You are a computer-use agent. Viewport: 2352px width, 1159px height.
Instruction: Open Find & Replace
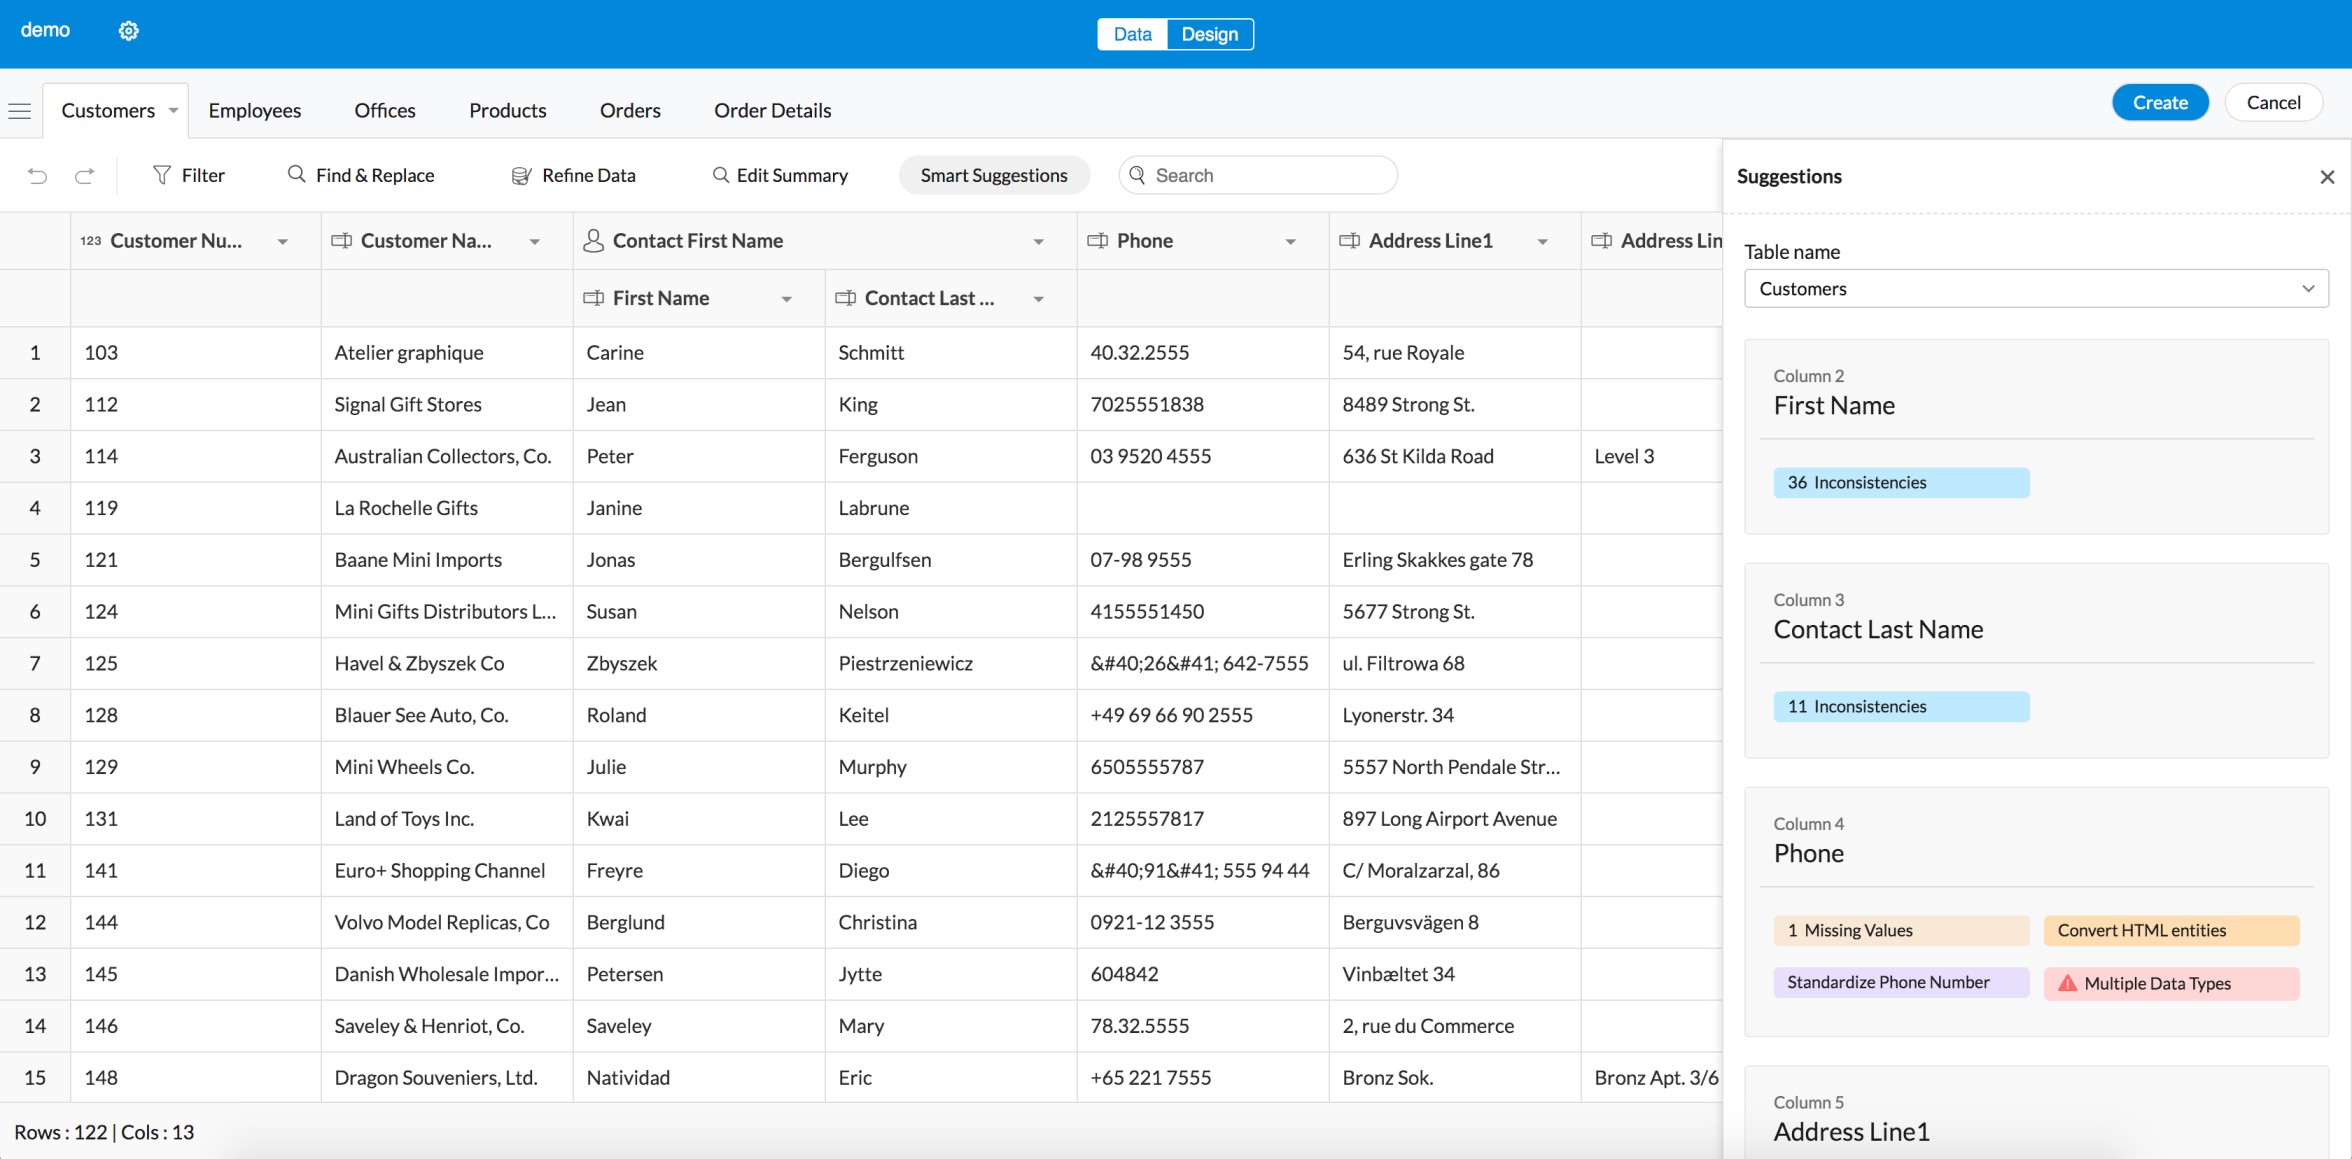[361, 175]
